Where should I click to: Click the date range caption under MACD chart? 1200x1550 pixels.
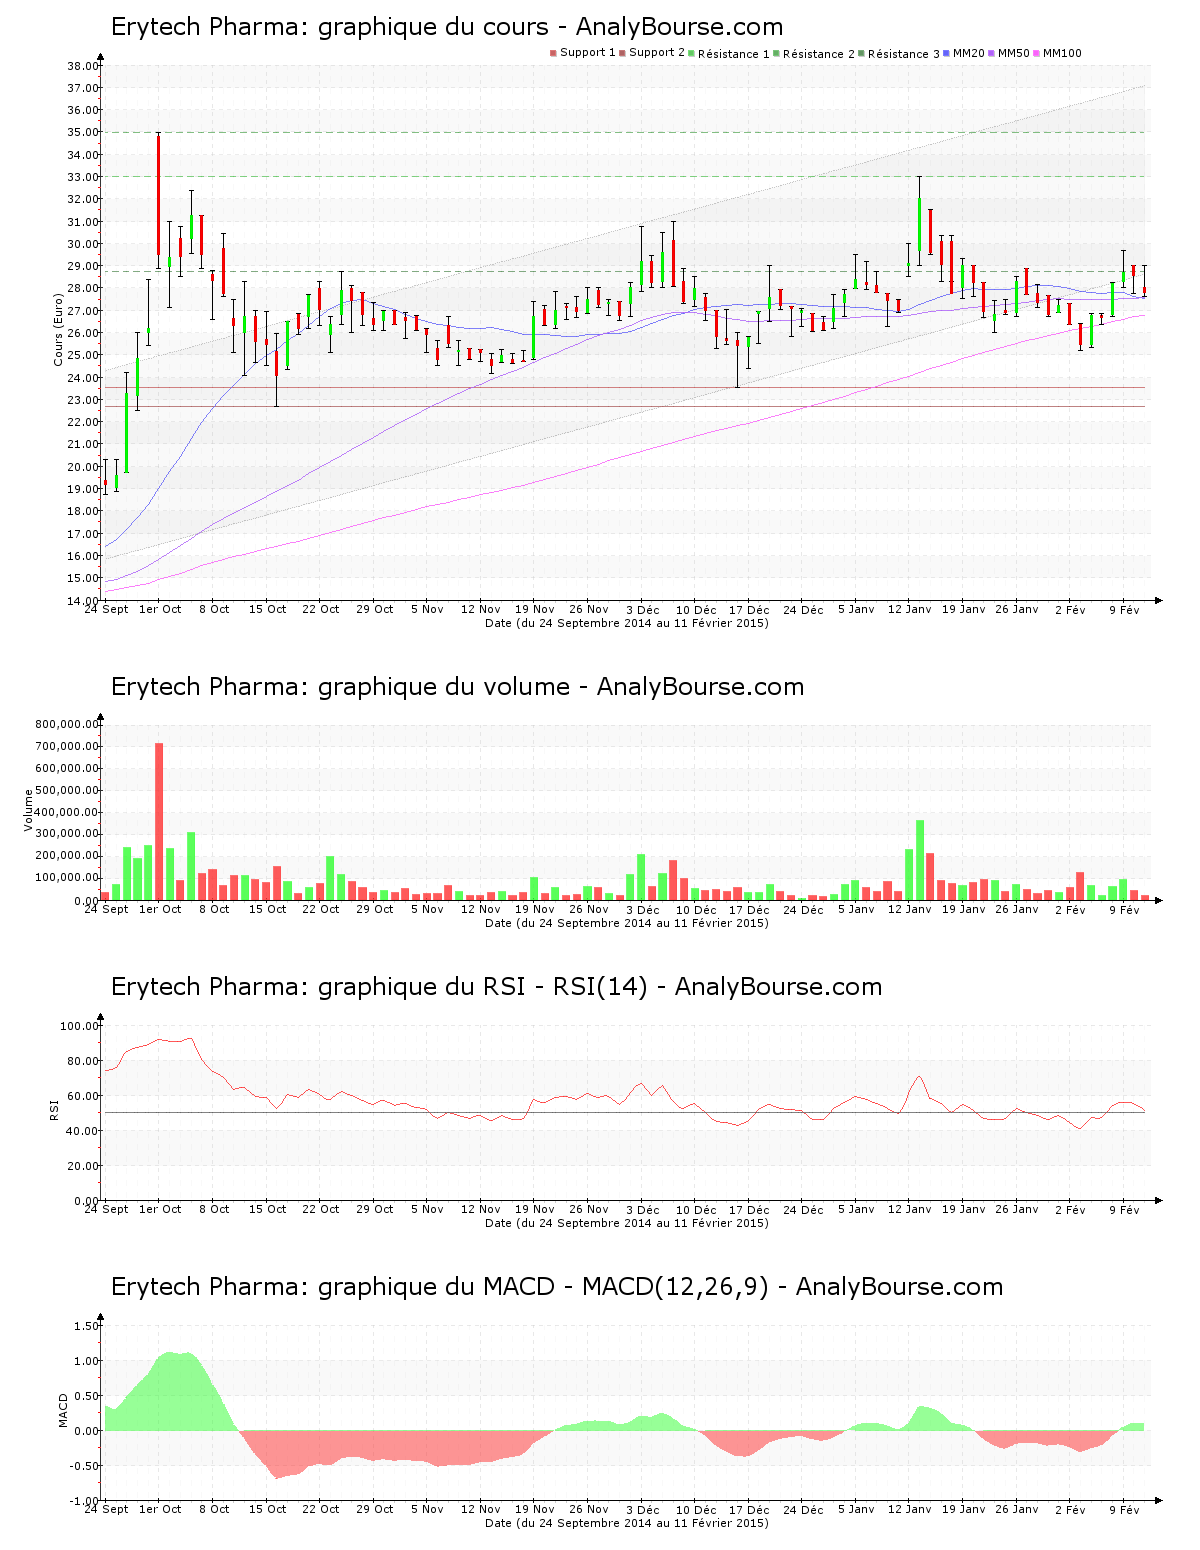[x=627, y=1523]
